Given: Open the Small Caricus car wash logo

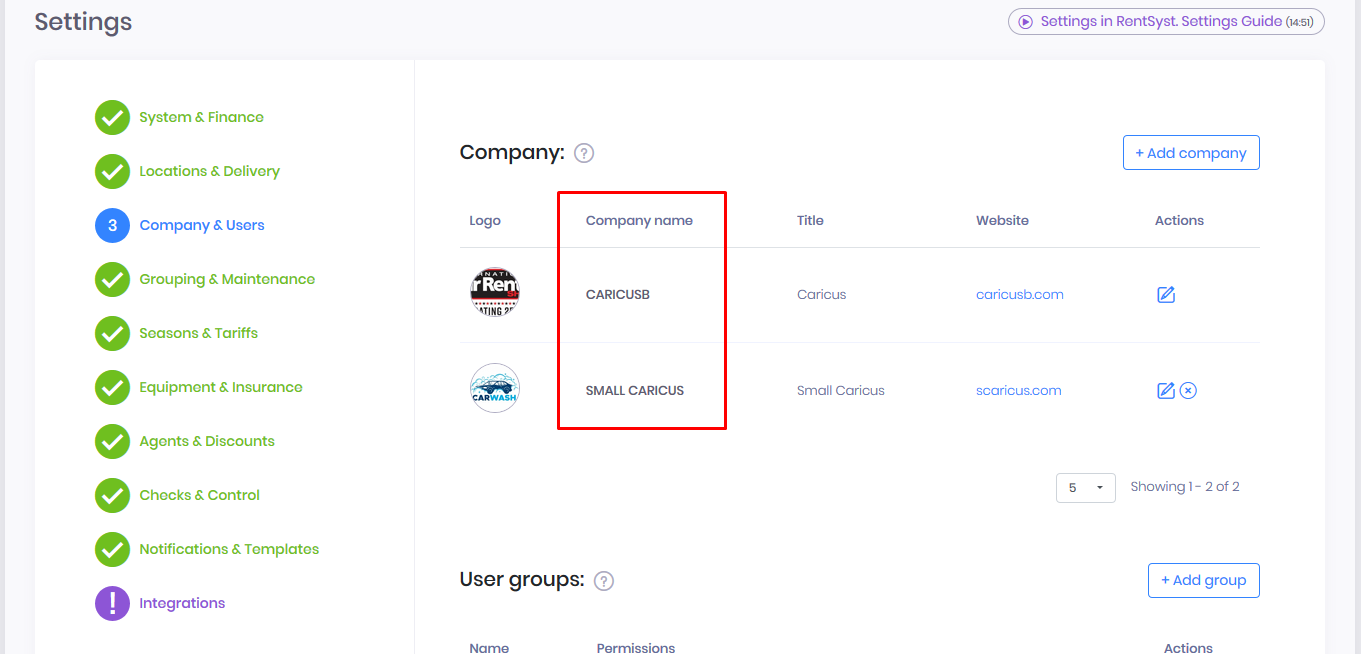Looking at the screenshot, I should click(495, 388).
